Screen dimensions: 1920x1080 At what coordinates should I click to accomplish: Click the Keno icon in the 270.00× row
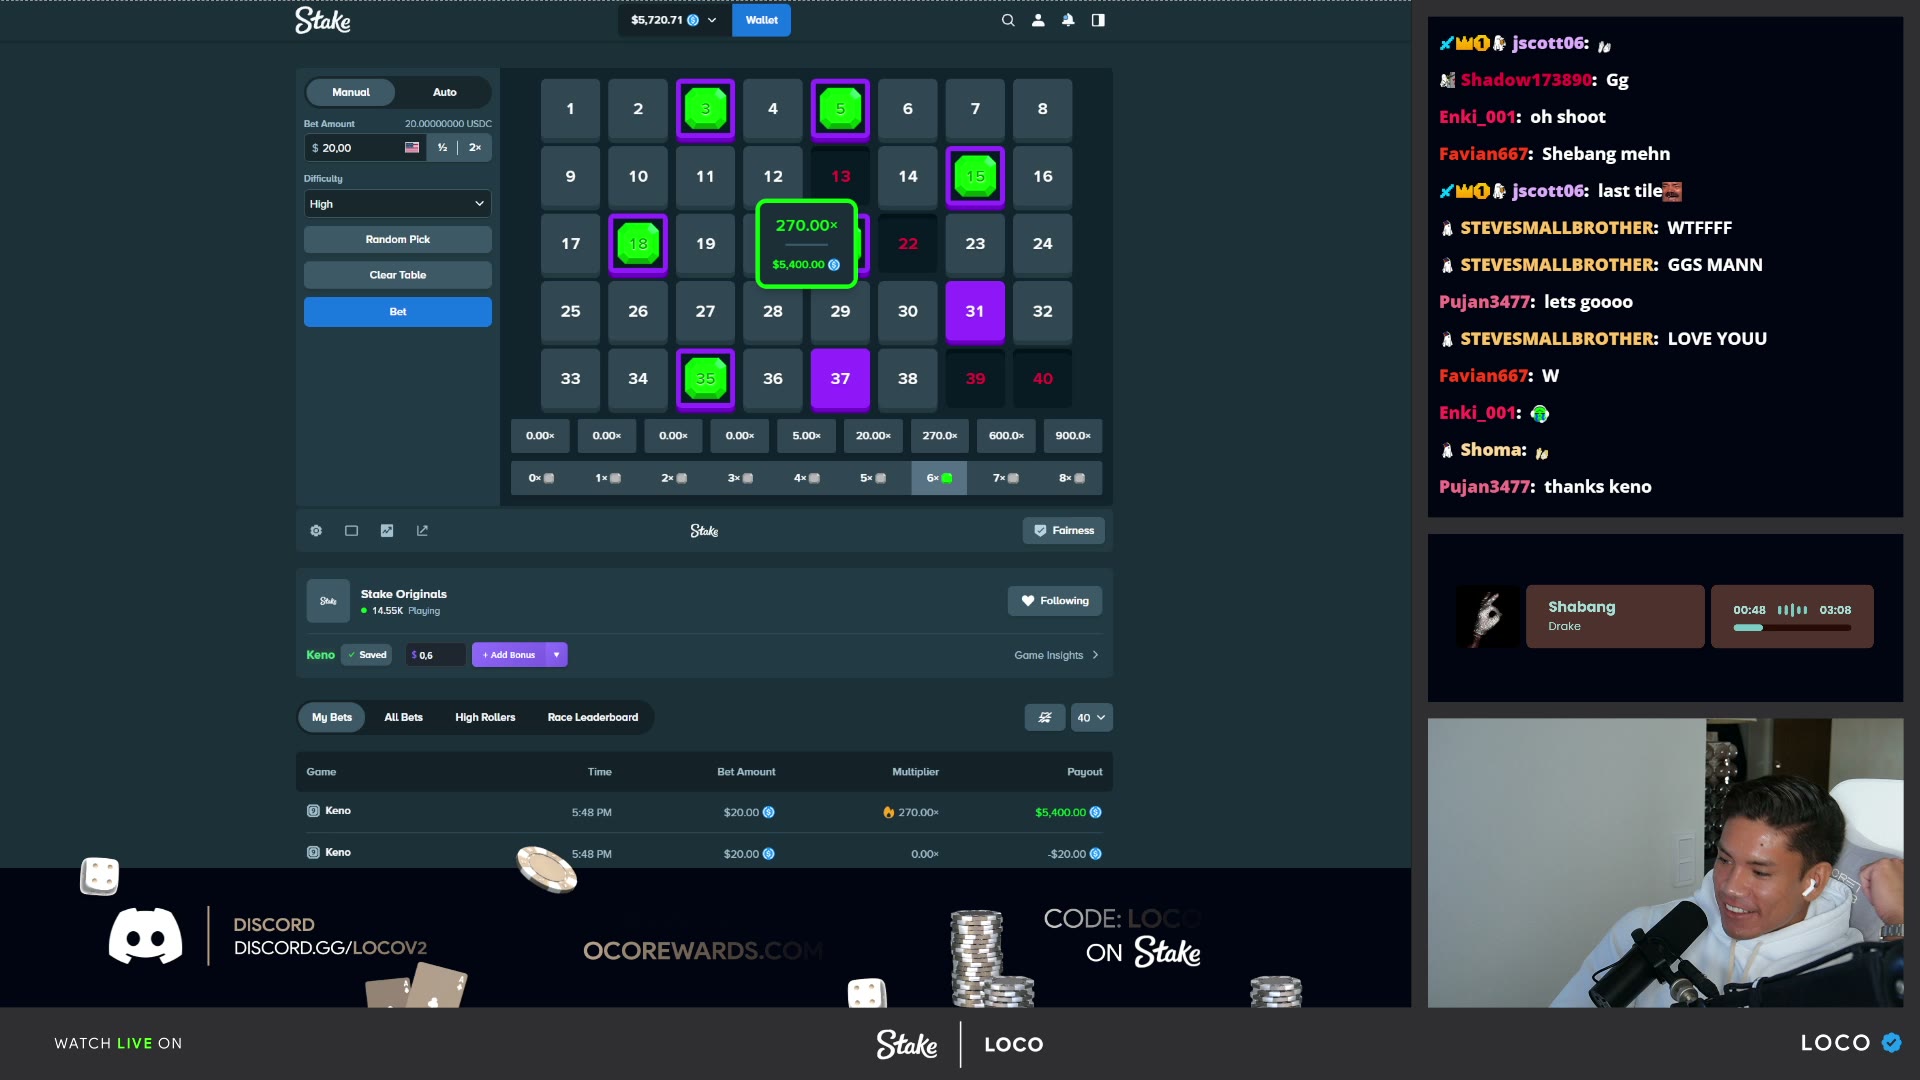[313, 811]
